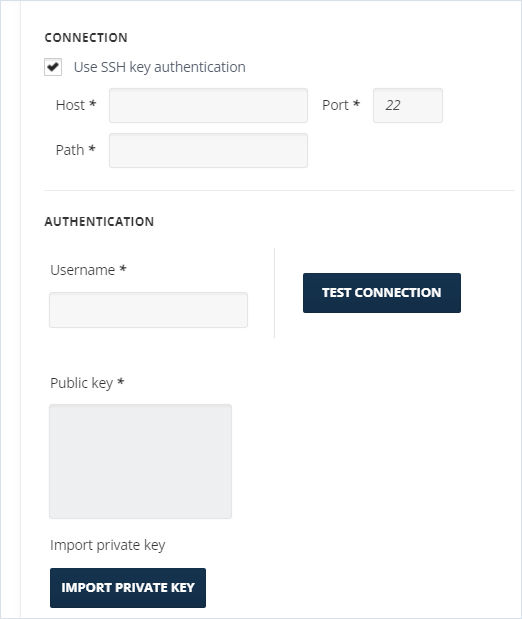This screenshot has height=619, width=522.
Task: Click the Port field label
Action: pos(335,105)
